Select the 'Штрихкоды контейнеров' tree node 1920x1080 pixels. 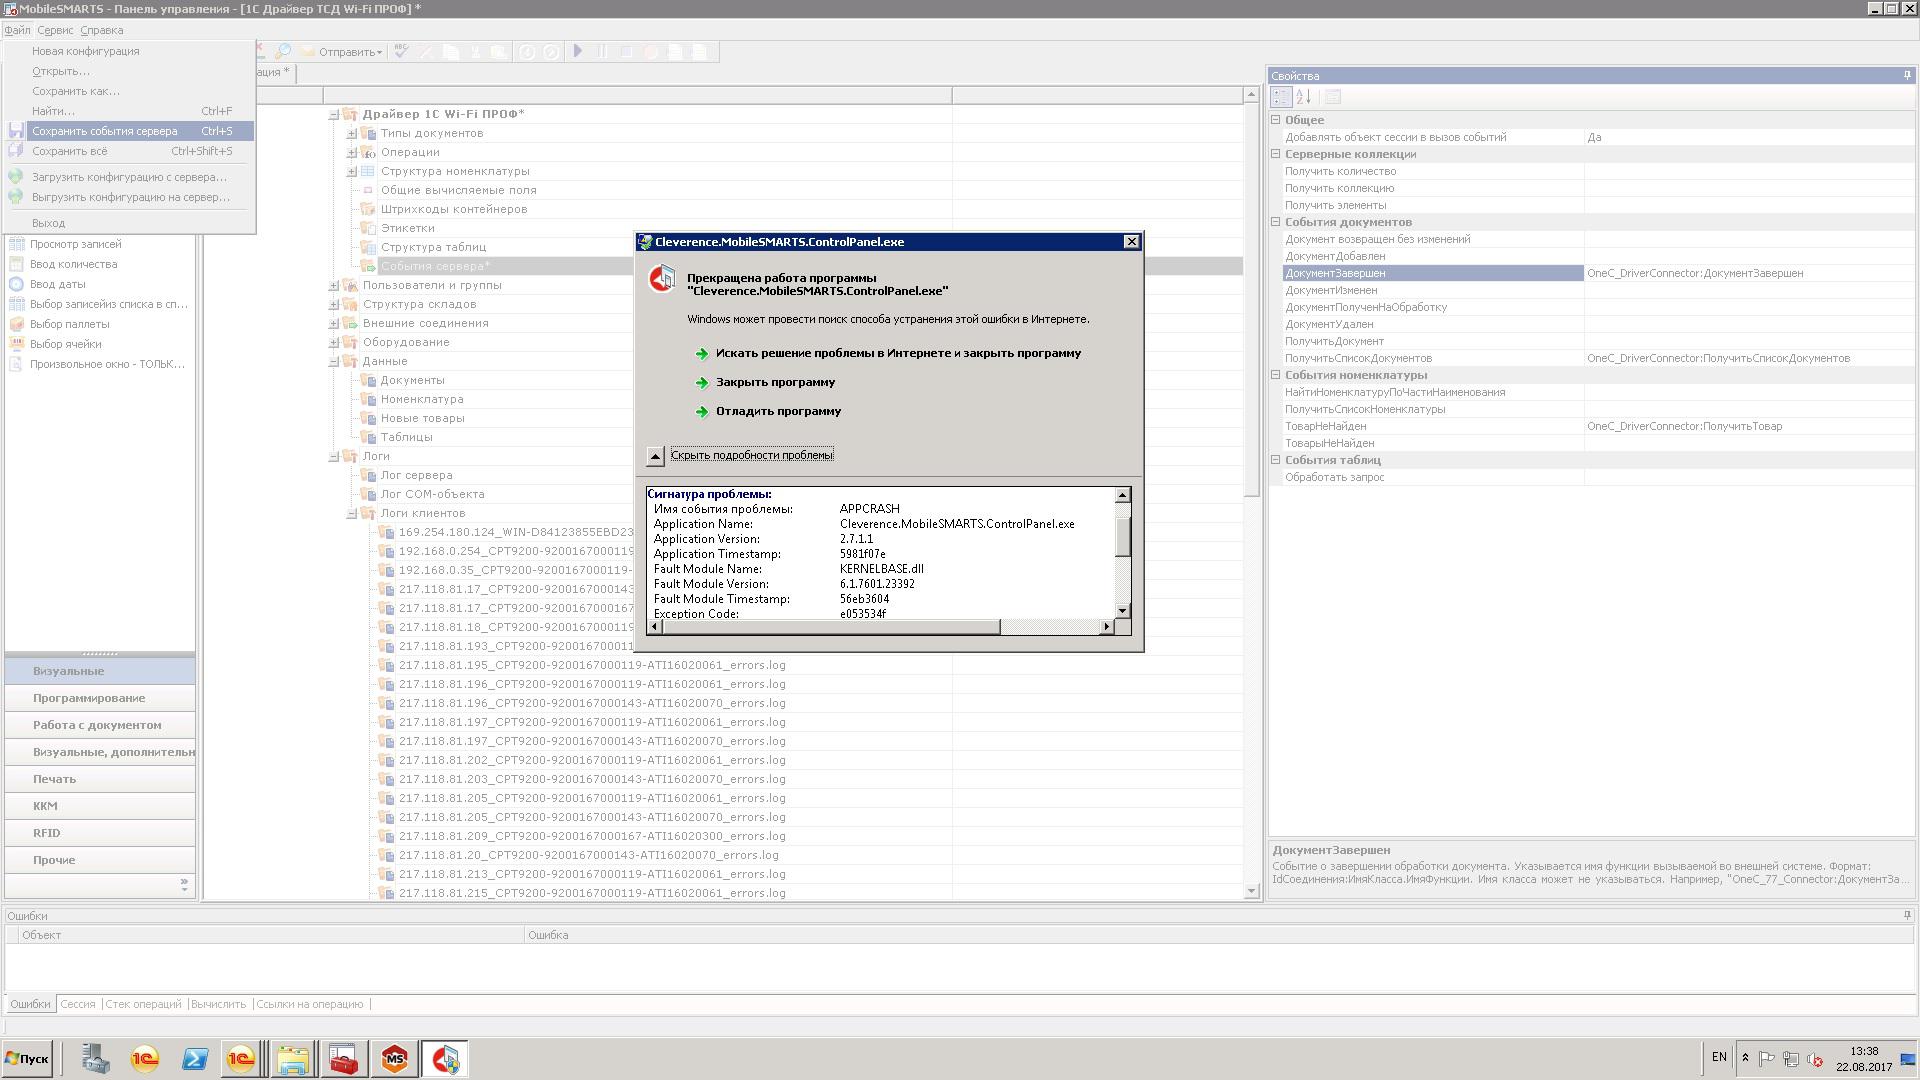pos(453,210)
